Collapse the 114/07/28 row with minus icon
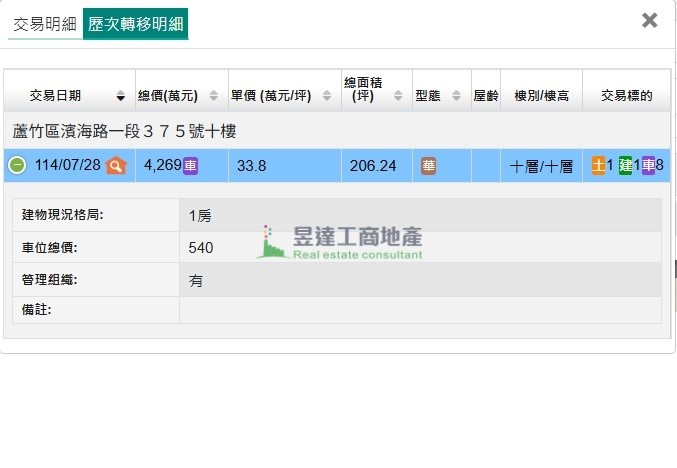 (18, 166)
